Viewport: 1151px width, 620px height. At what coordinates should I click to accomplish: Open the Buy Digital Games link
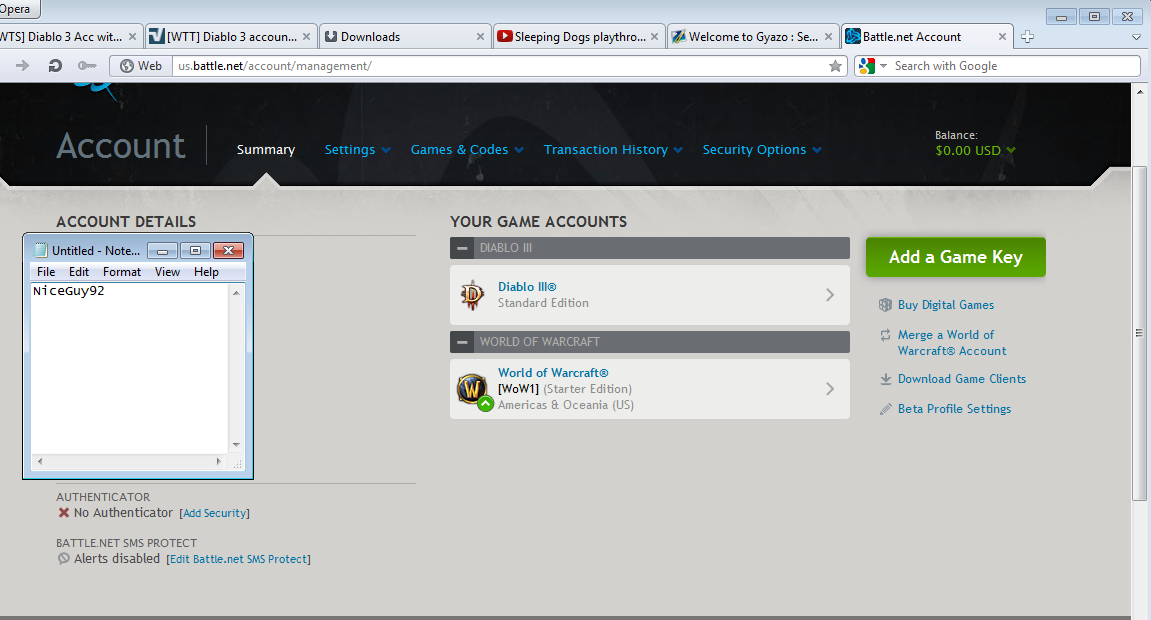click(945, 304)
